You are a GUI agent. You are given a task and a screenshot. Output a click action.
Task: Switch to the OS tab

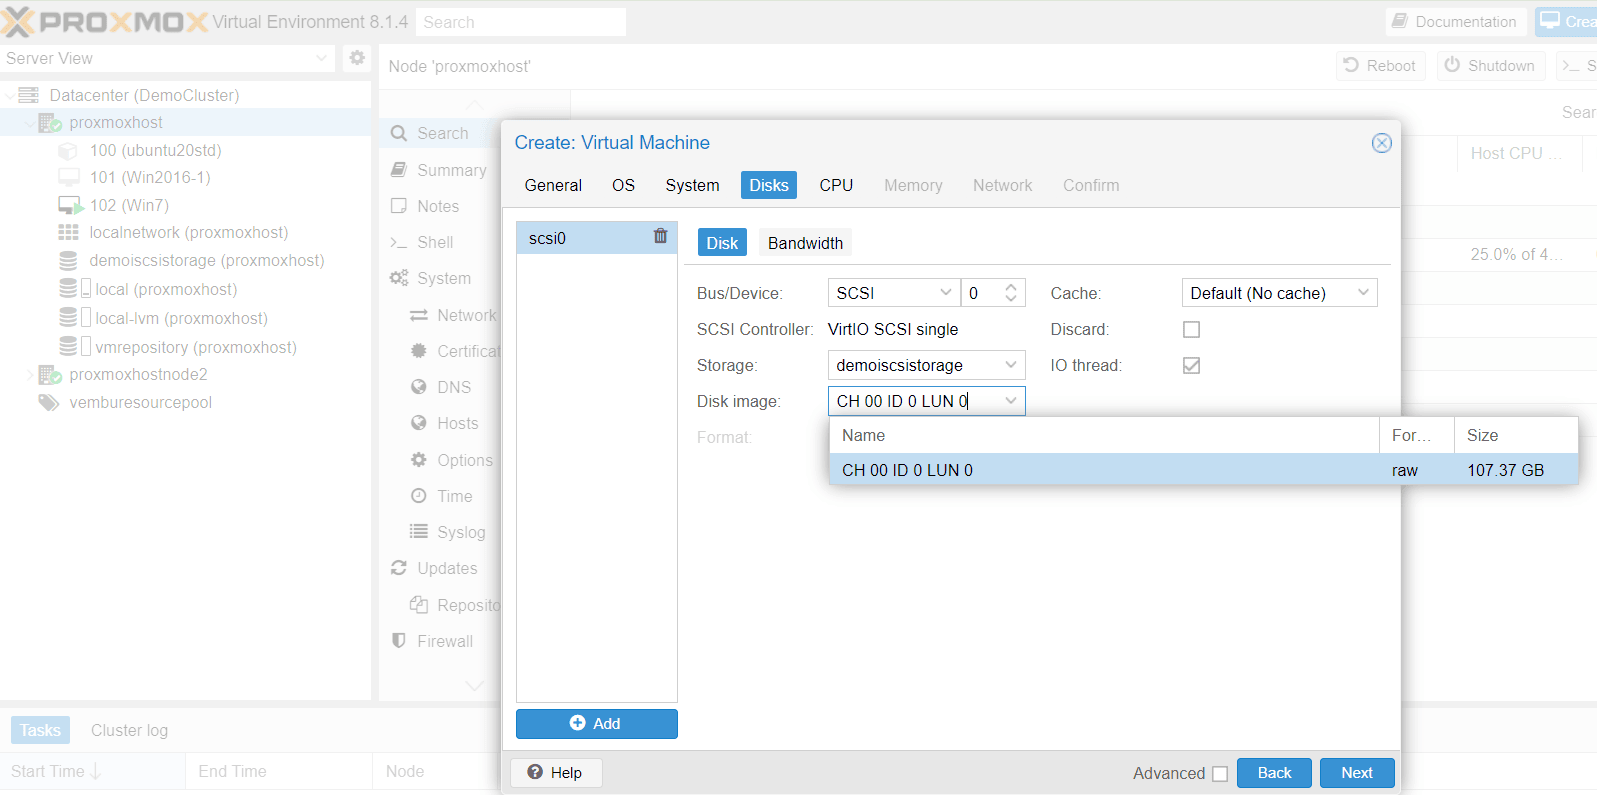pos(623,185)
